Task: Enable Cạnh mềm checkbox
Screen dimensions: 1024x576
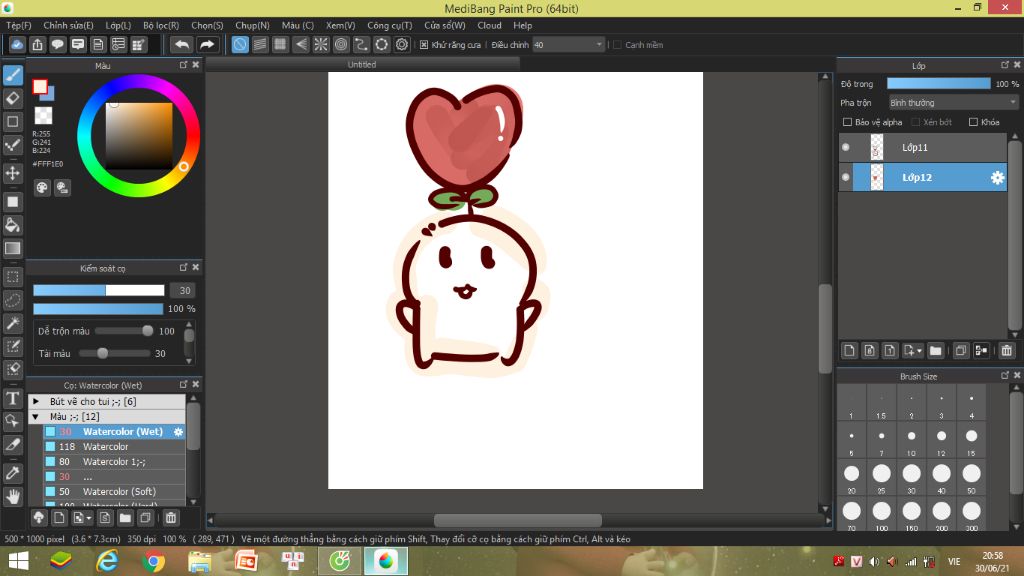Action: click(x=617, y=44)
